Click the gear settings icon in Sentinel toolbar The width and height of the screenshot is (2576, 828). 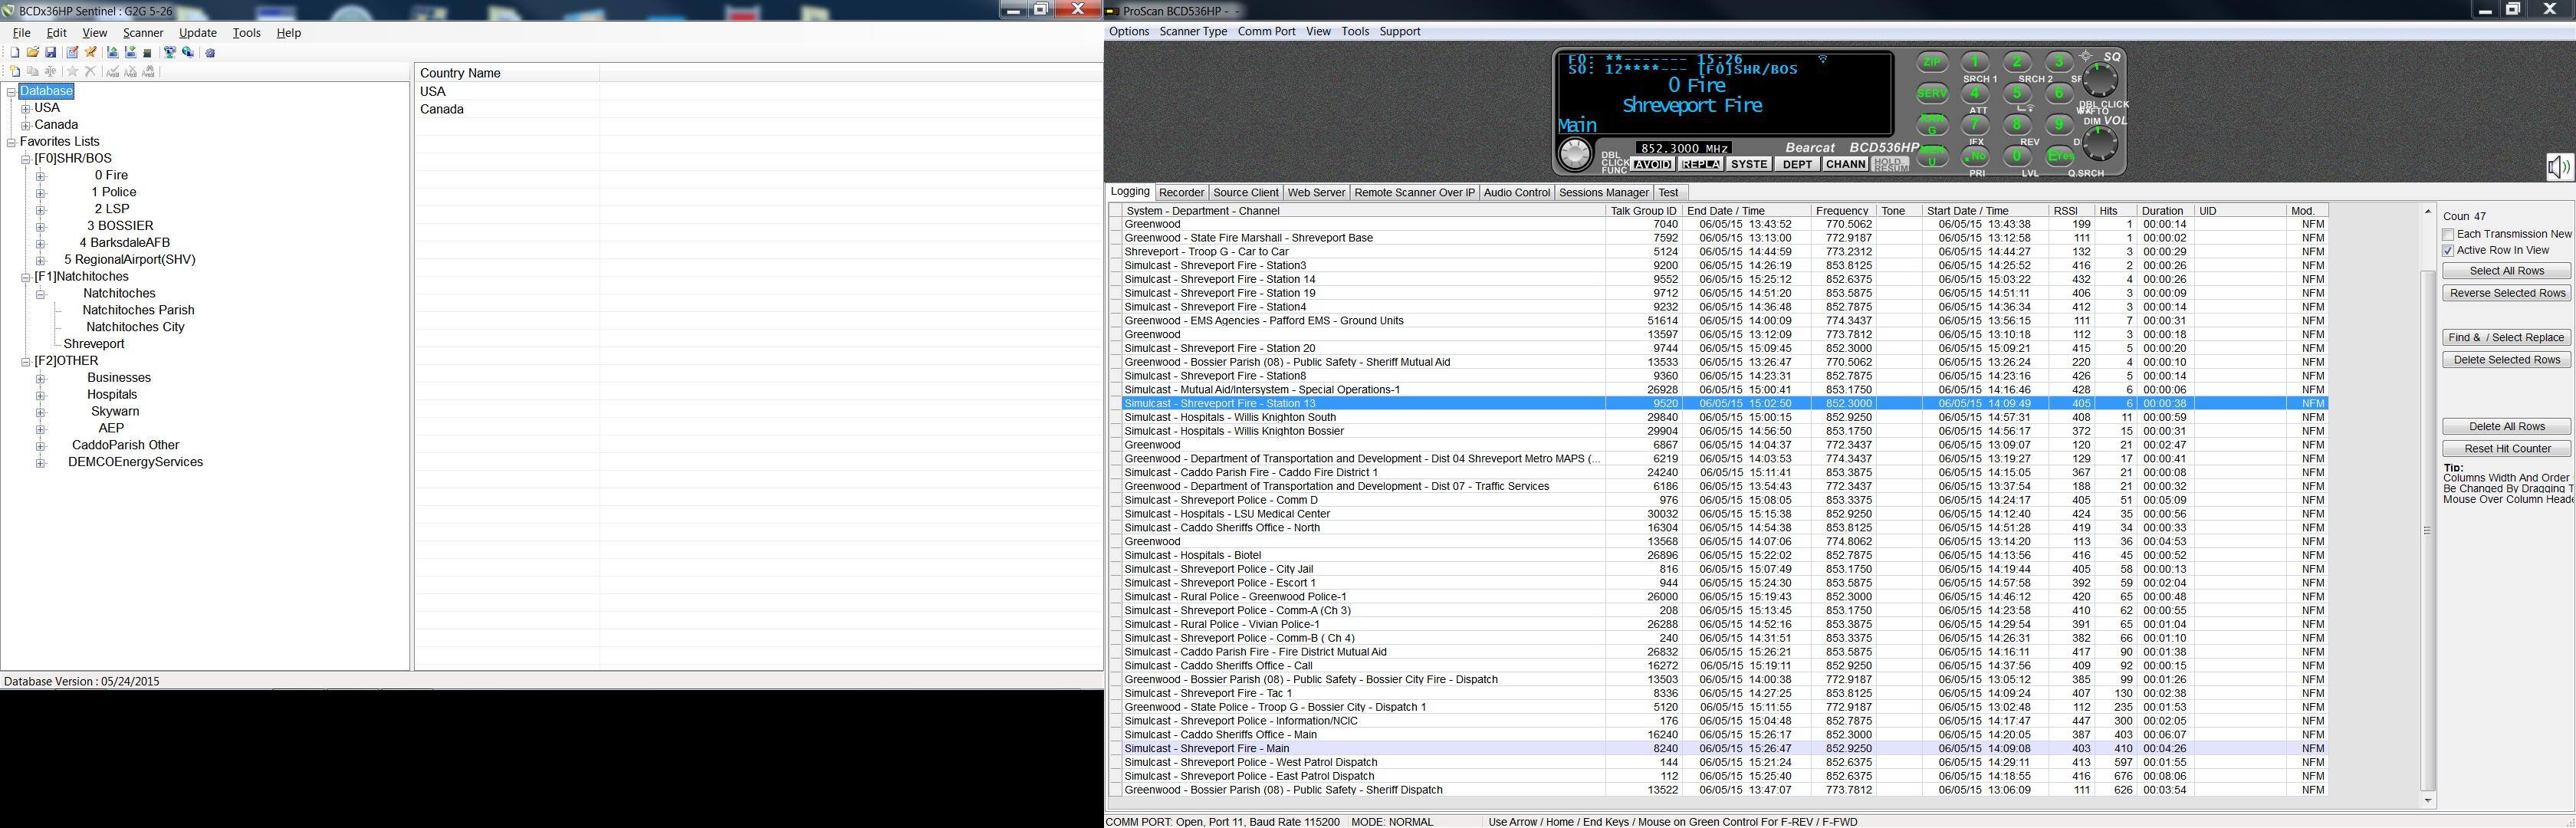(x=210, y=53)
